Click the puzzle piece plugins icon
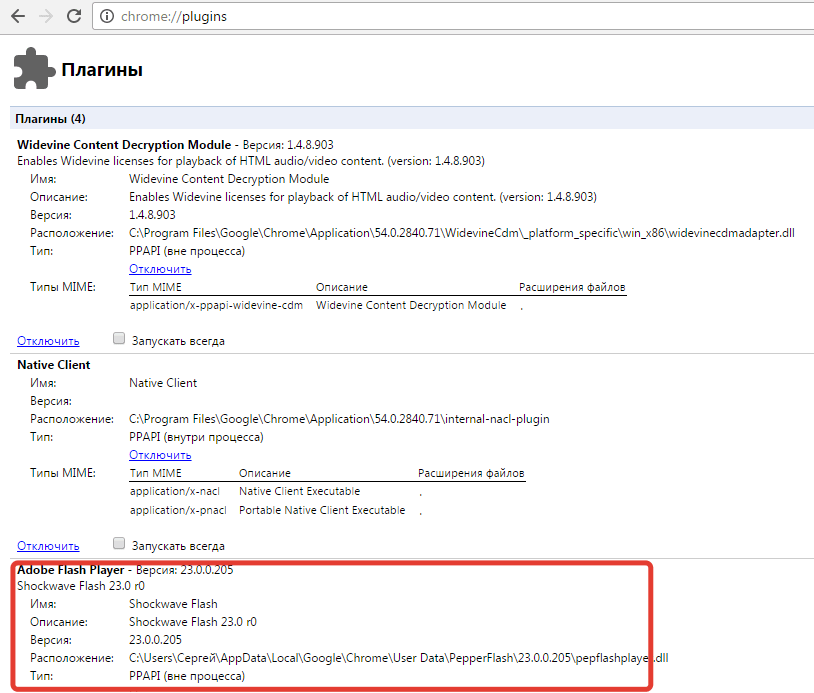This screenshot has width=814, height=693. click(33, 70)
